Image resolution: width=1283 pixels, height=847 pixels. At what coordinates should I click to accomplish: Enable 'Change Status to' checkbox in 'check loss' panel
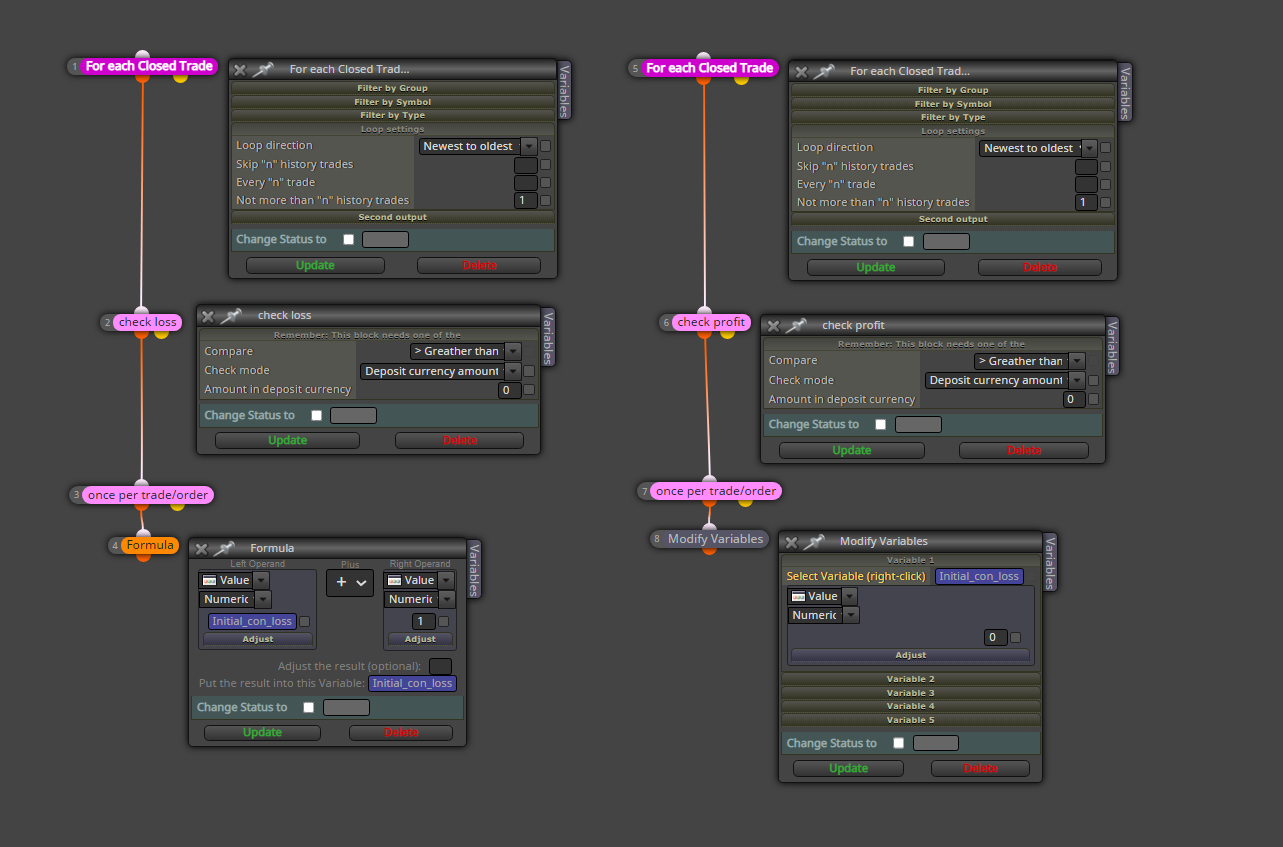(x=316, y=415)
